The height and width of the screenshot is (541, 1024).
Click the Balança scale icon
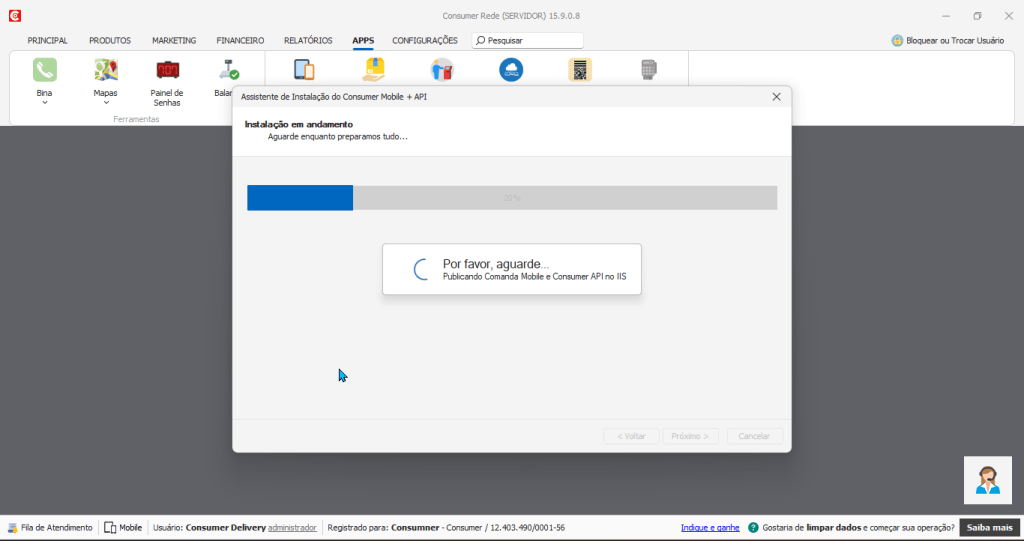[228, 70]
